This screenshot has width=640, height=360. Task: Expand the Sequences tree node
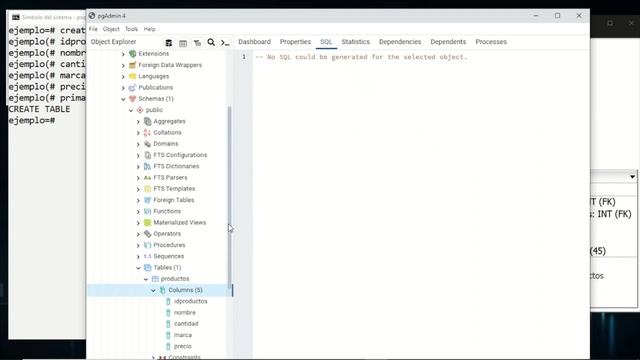pyautogui.click(x=138, y=256)
